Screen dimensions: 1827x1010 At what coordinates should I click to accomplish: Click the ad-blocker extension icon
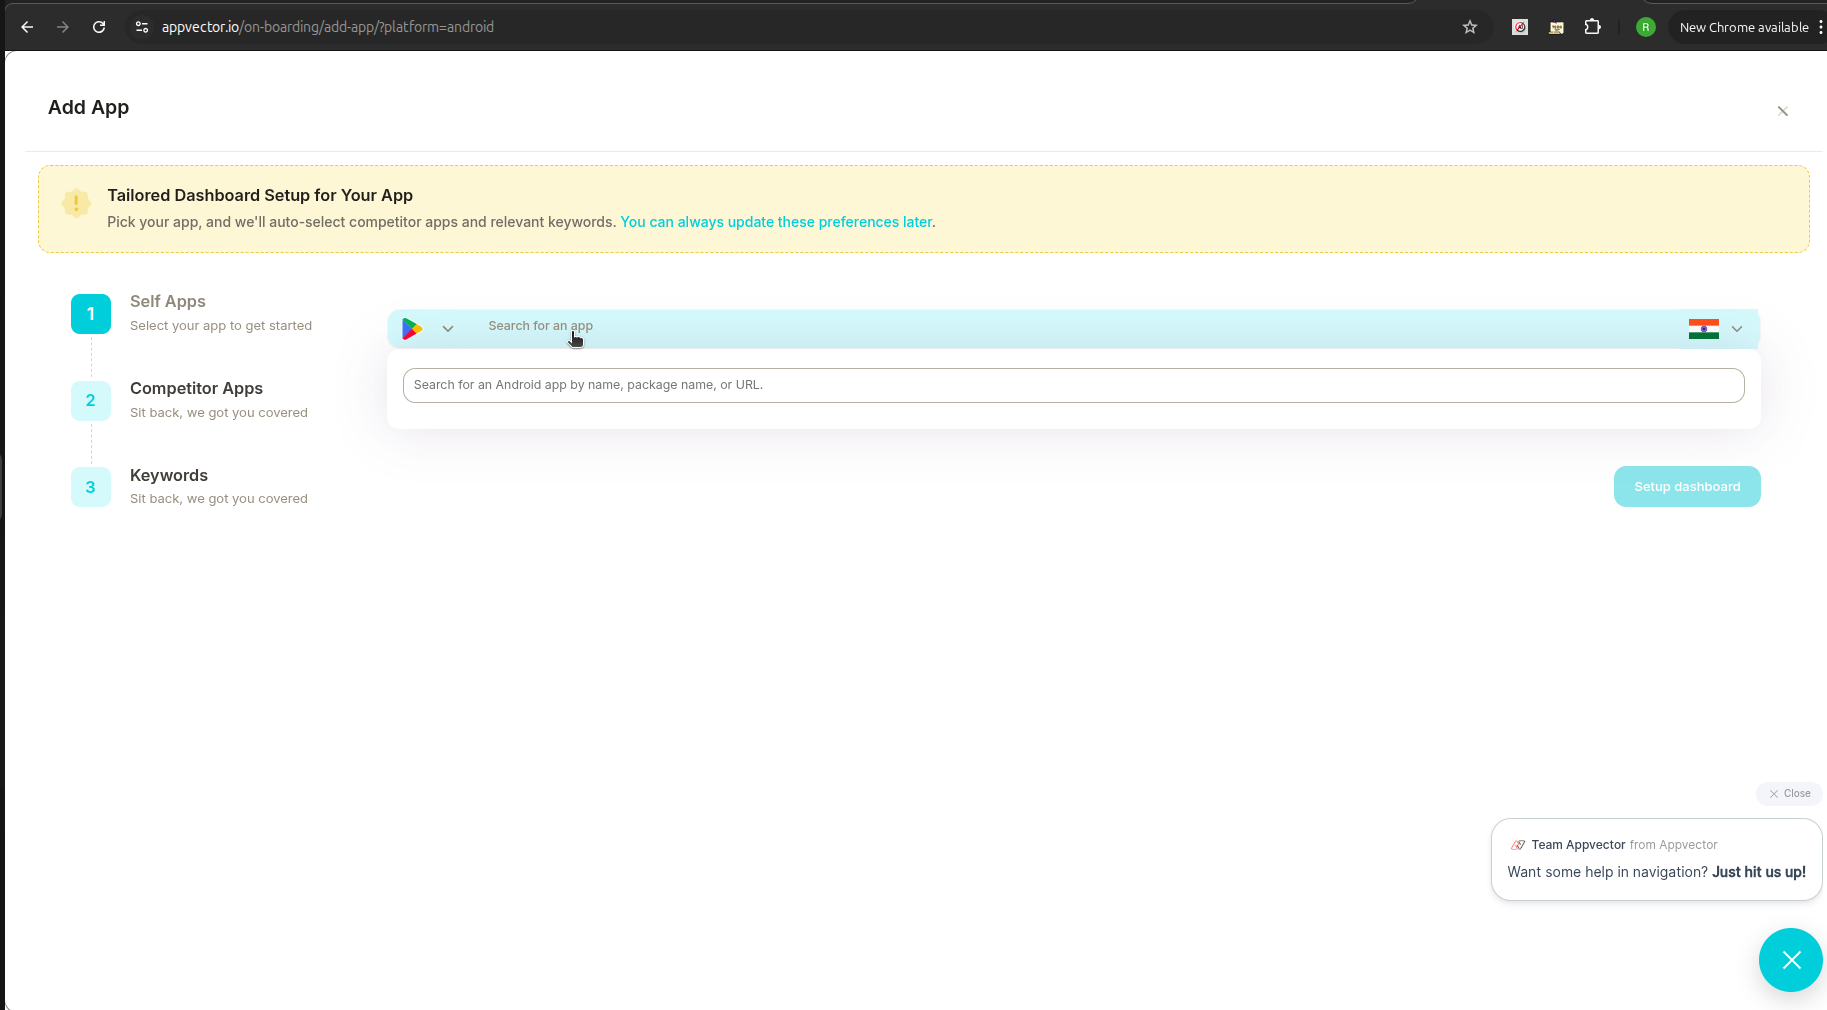1520,27
